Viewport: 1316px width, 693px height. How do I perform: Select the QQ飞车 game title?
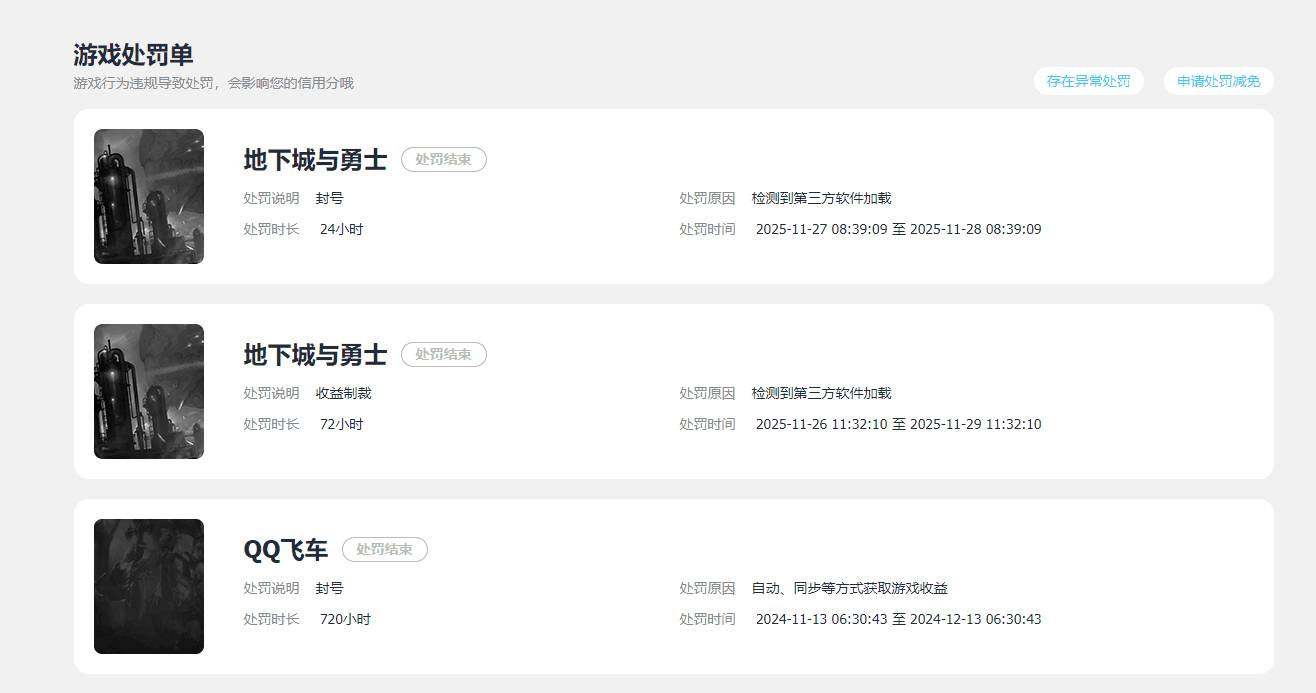pos(285,550)
